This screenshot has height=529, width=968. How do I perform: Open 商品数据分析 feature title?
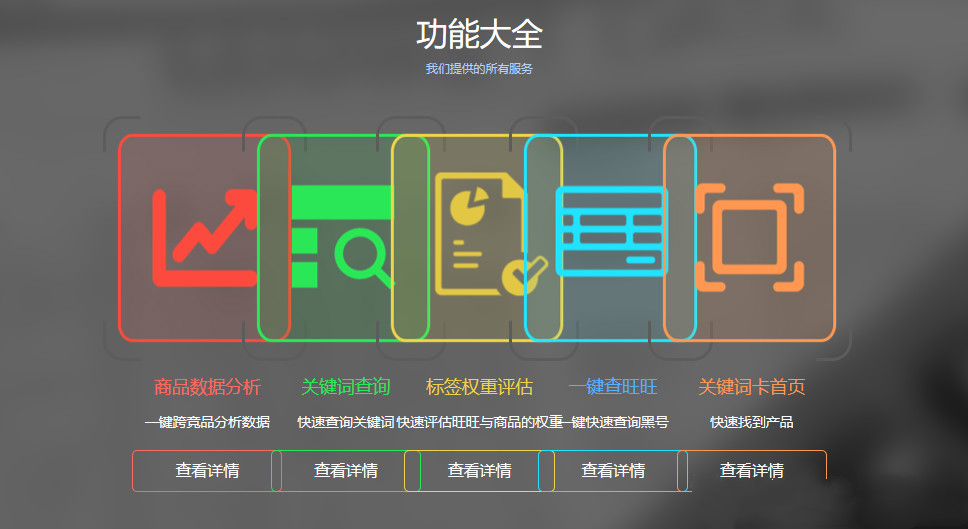(207, 387)
